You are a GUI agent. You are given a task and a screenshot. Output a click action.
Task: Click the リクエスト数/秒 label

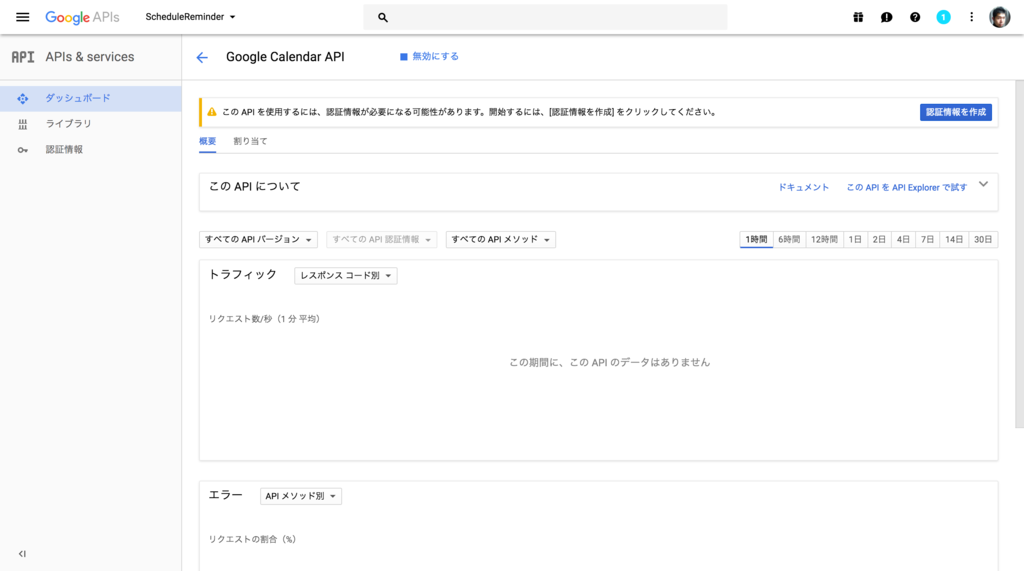(264, 319)
